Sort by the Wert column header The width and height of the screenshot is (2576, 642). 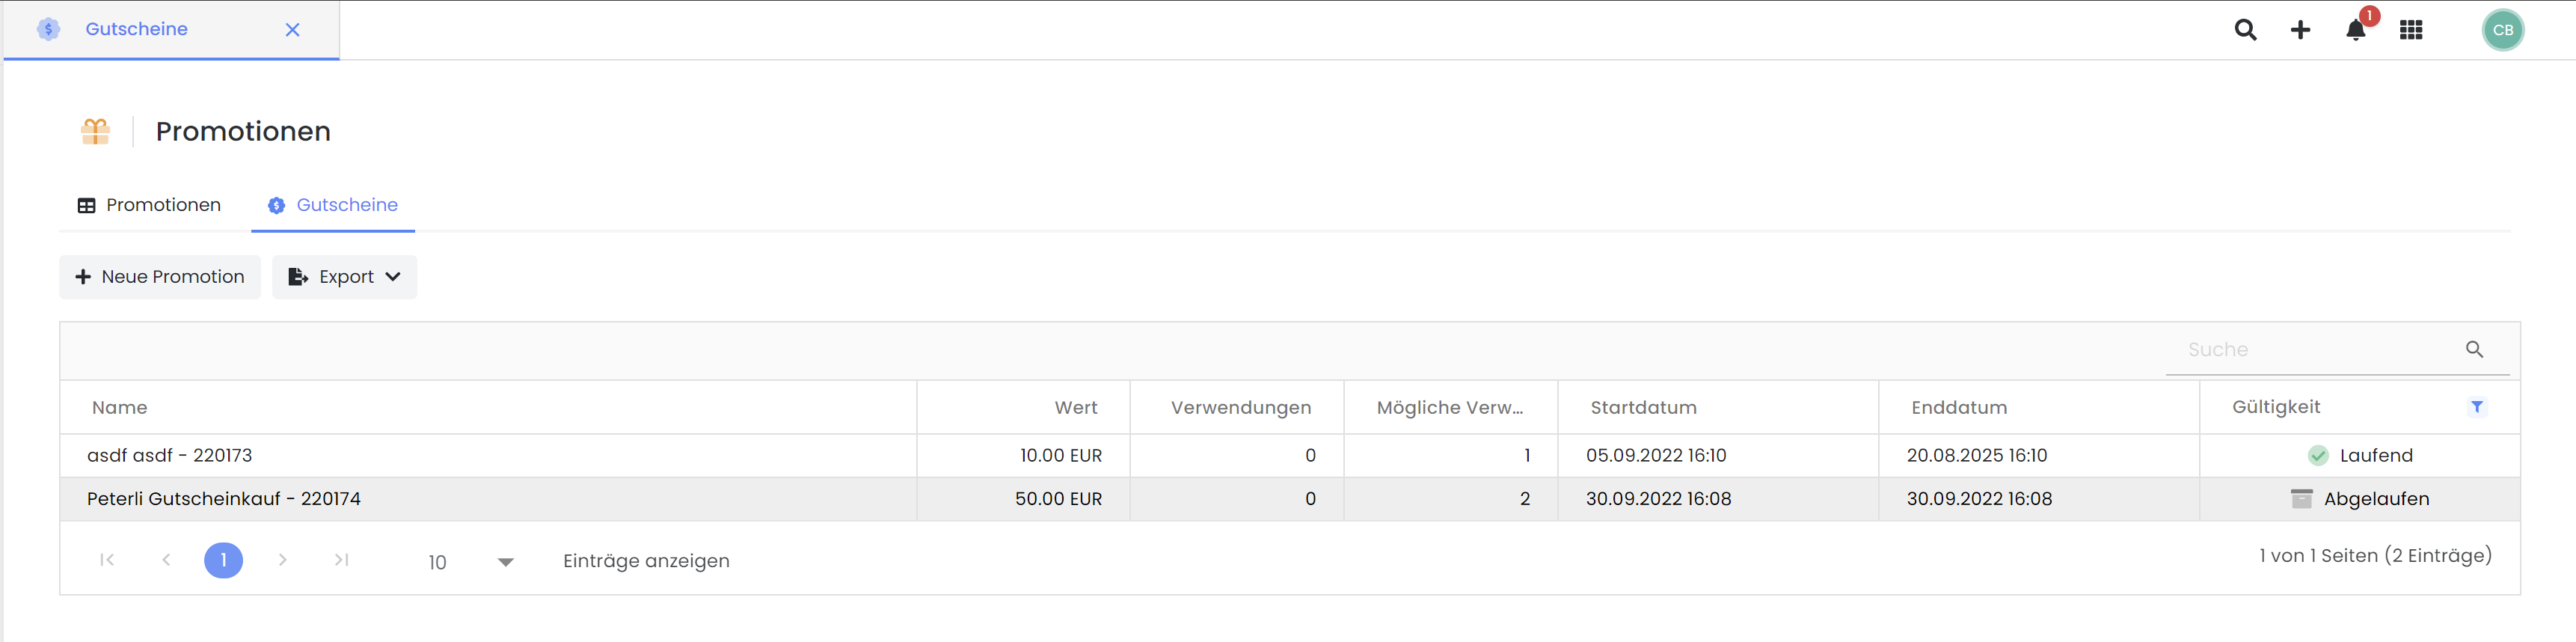[x=1075, y=408]
